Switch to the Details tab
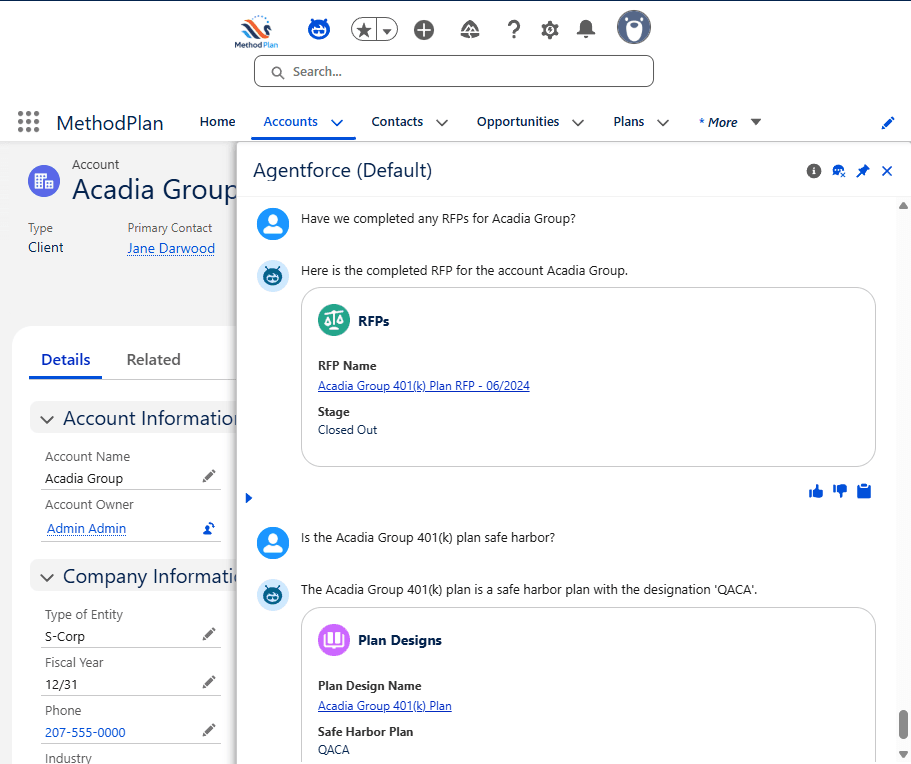This screenshot has width=911, height=764. pos(66,360)
